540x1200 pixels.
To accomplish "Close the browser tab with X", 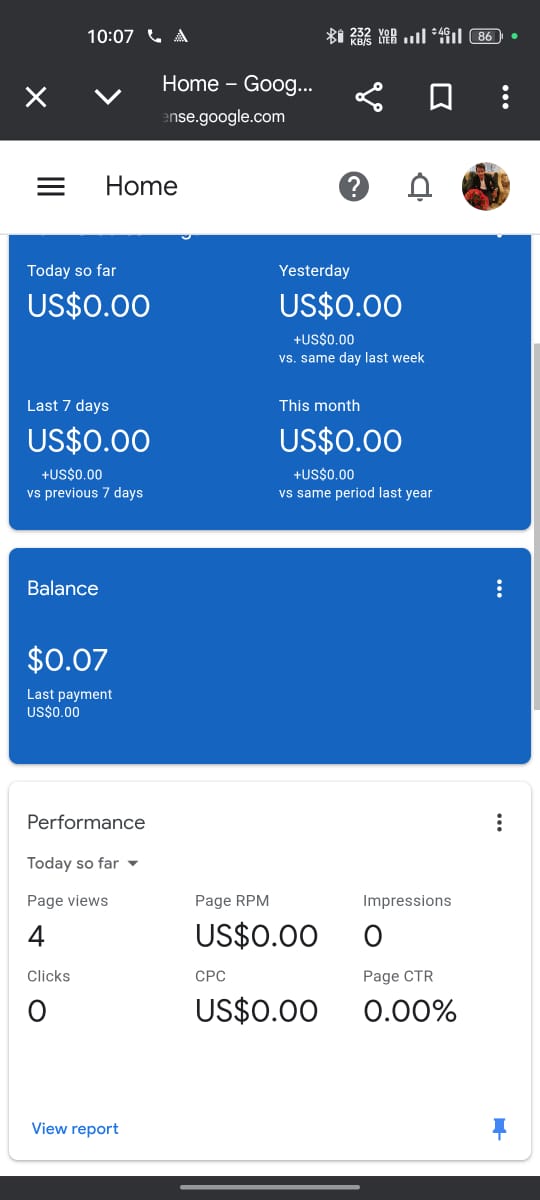I will pyautogui.click(x=36, y=97).
